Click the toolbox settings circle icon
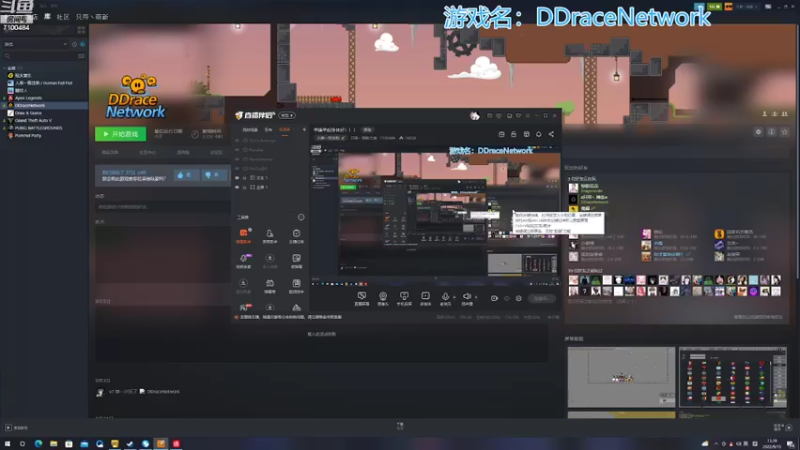800x450 pixels. pyautogui.click(x=301, y=217)
